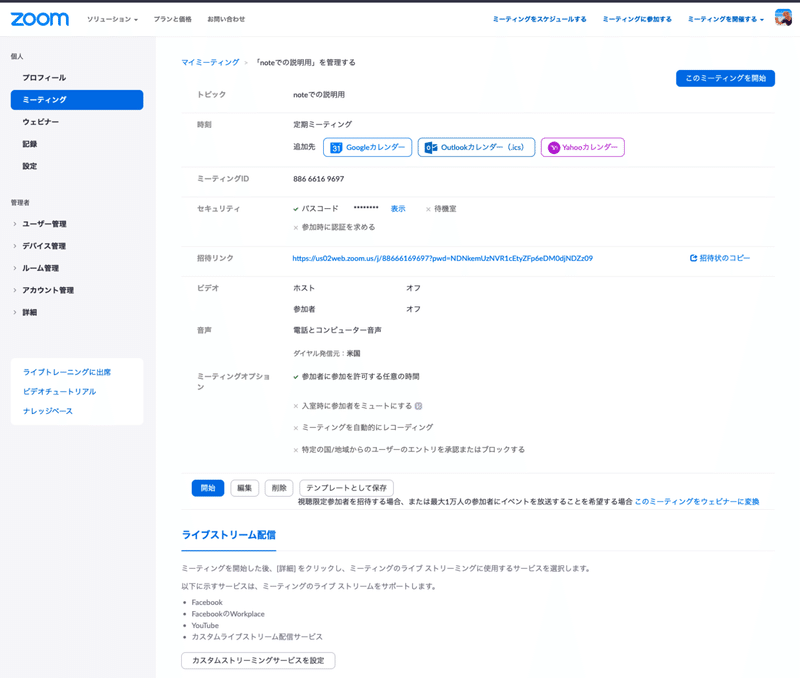Click the YouTube list item
Image resolution: width=800 pixels, height=678 pixels.
[x=205, y=625]
